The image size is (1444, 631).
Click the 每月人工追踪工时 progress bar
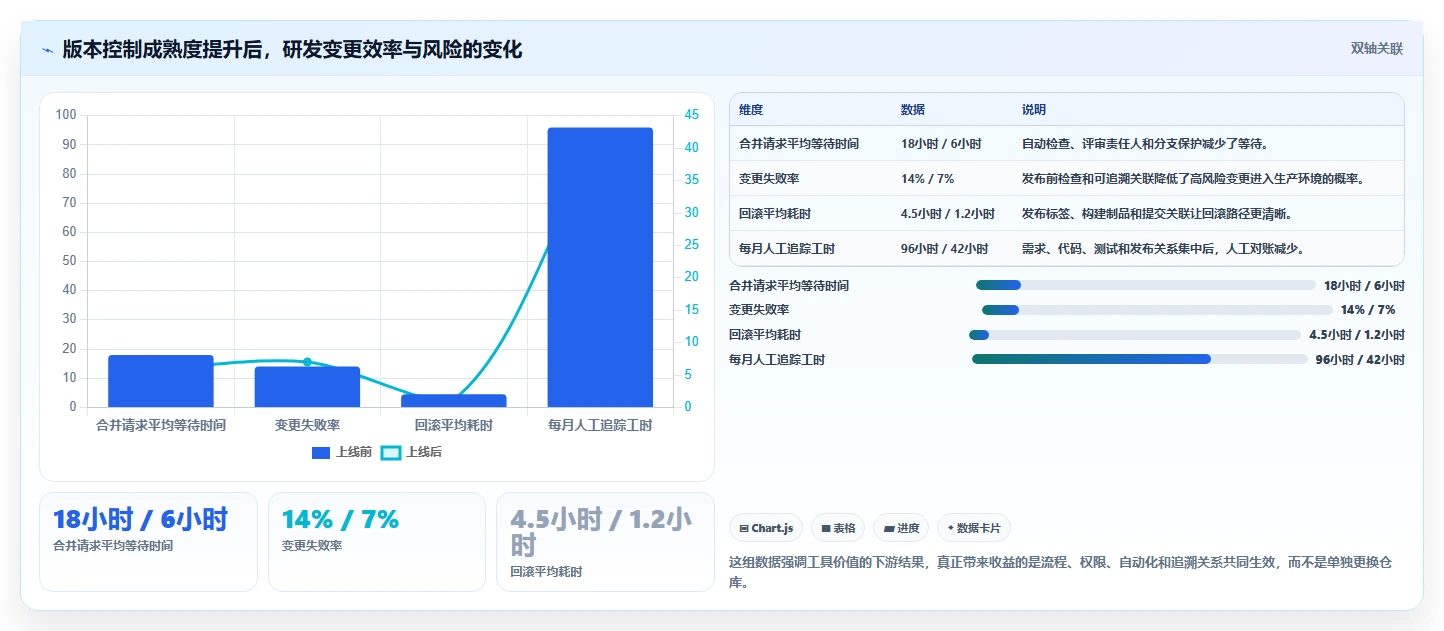1140,359
